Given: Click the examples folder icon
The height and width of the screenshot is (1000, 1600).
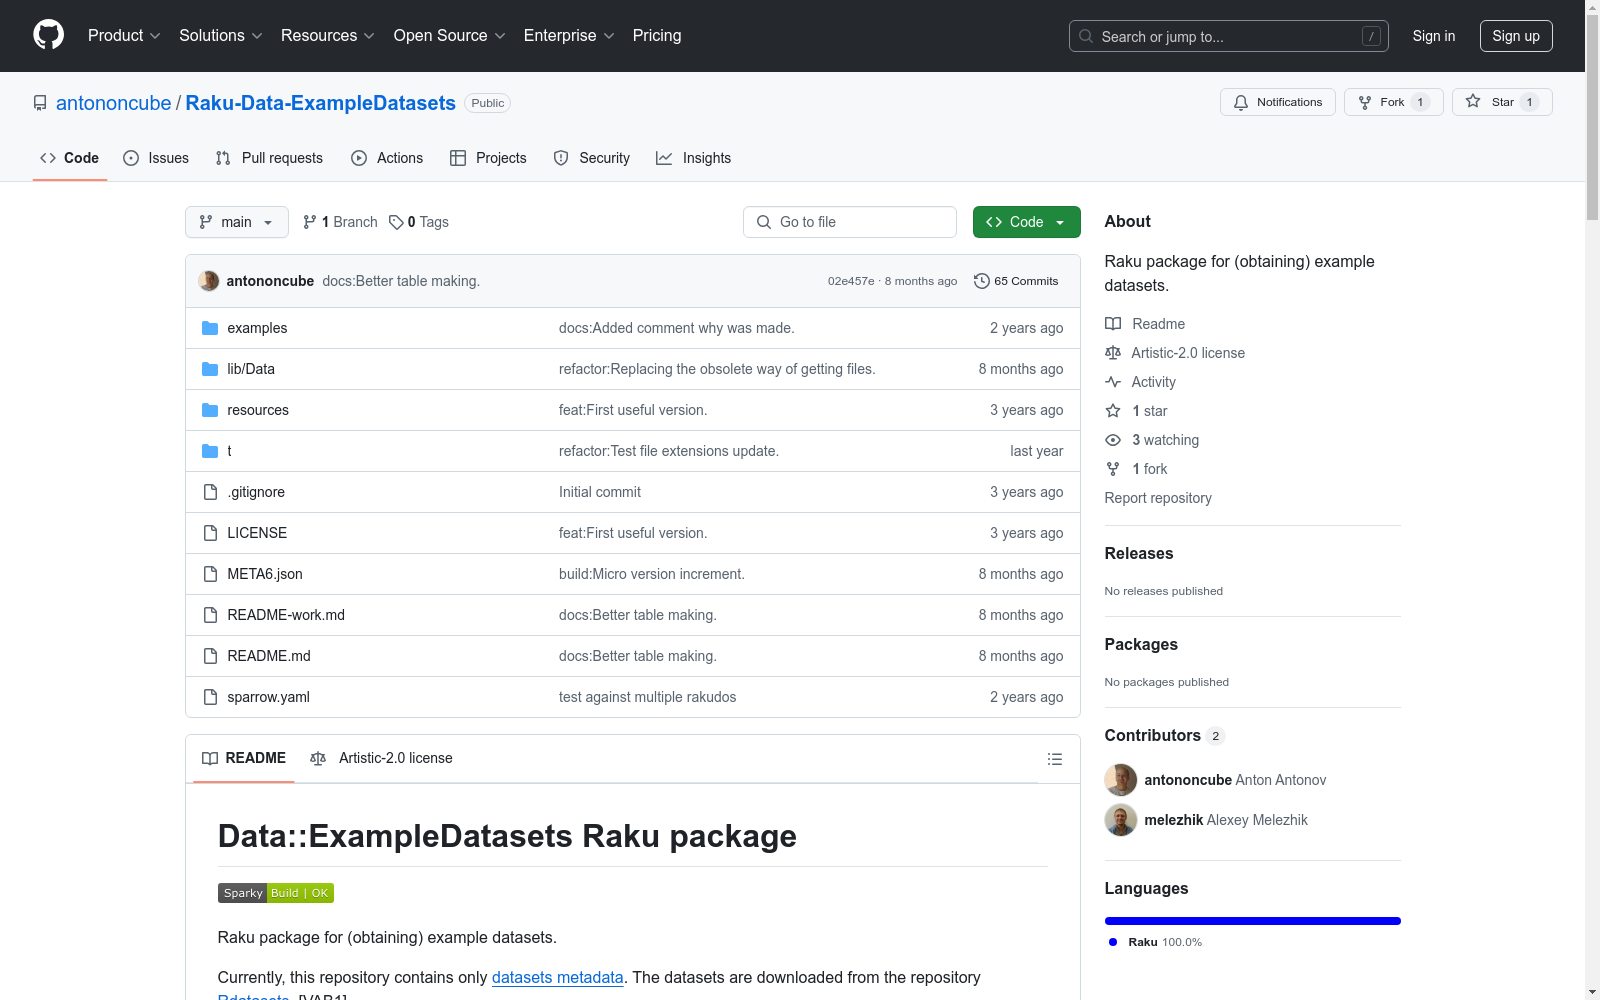Looking at the screenshot, I should click(210, 328).
